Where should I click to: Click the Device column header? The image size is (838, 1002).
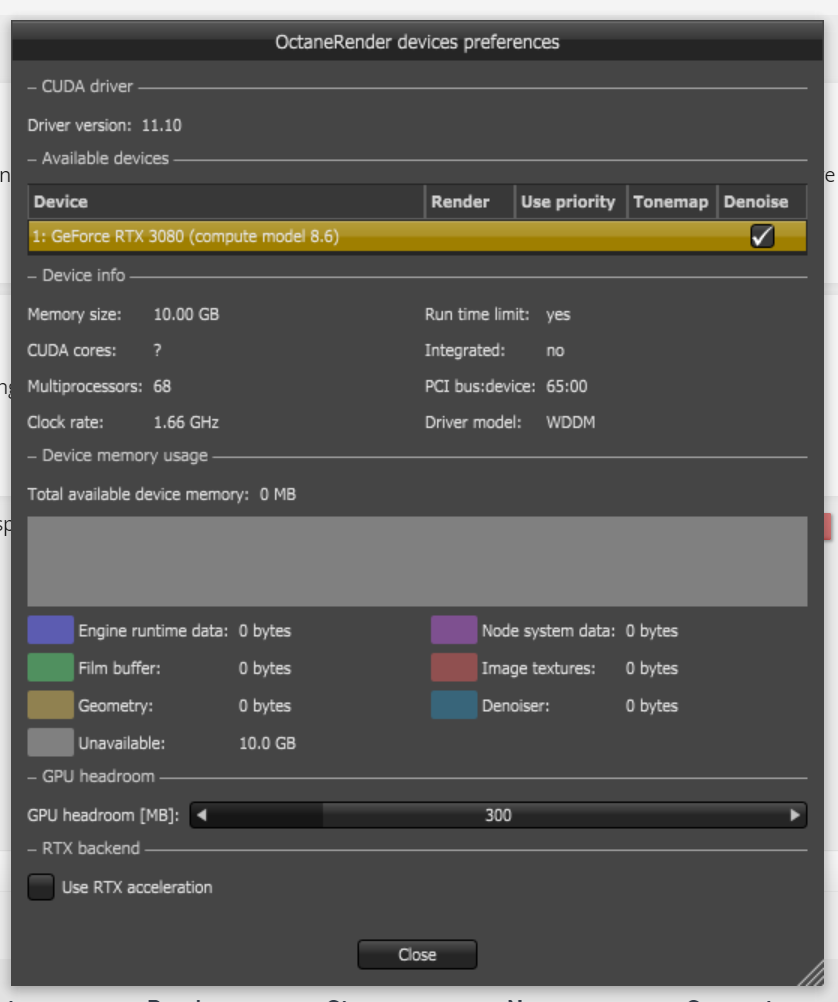click(x=225, y=202)
